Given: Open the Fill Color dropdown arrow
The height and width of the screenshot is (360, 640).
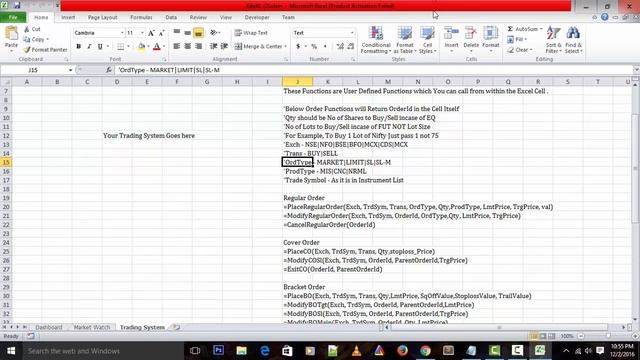Looking at the screenshot, I should [148, 47].
